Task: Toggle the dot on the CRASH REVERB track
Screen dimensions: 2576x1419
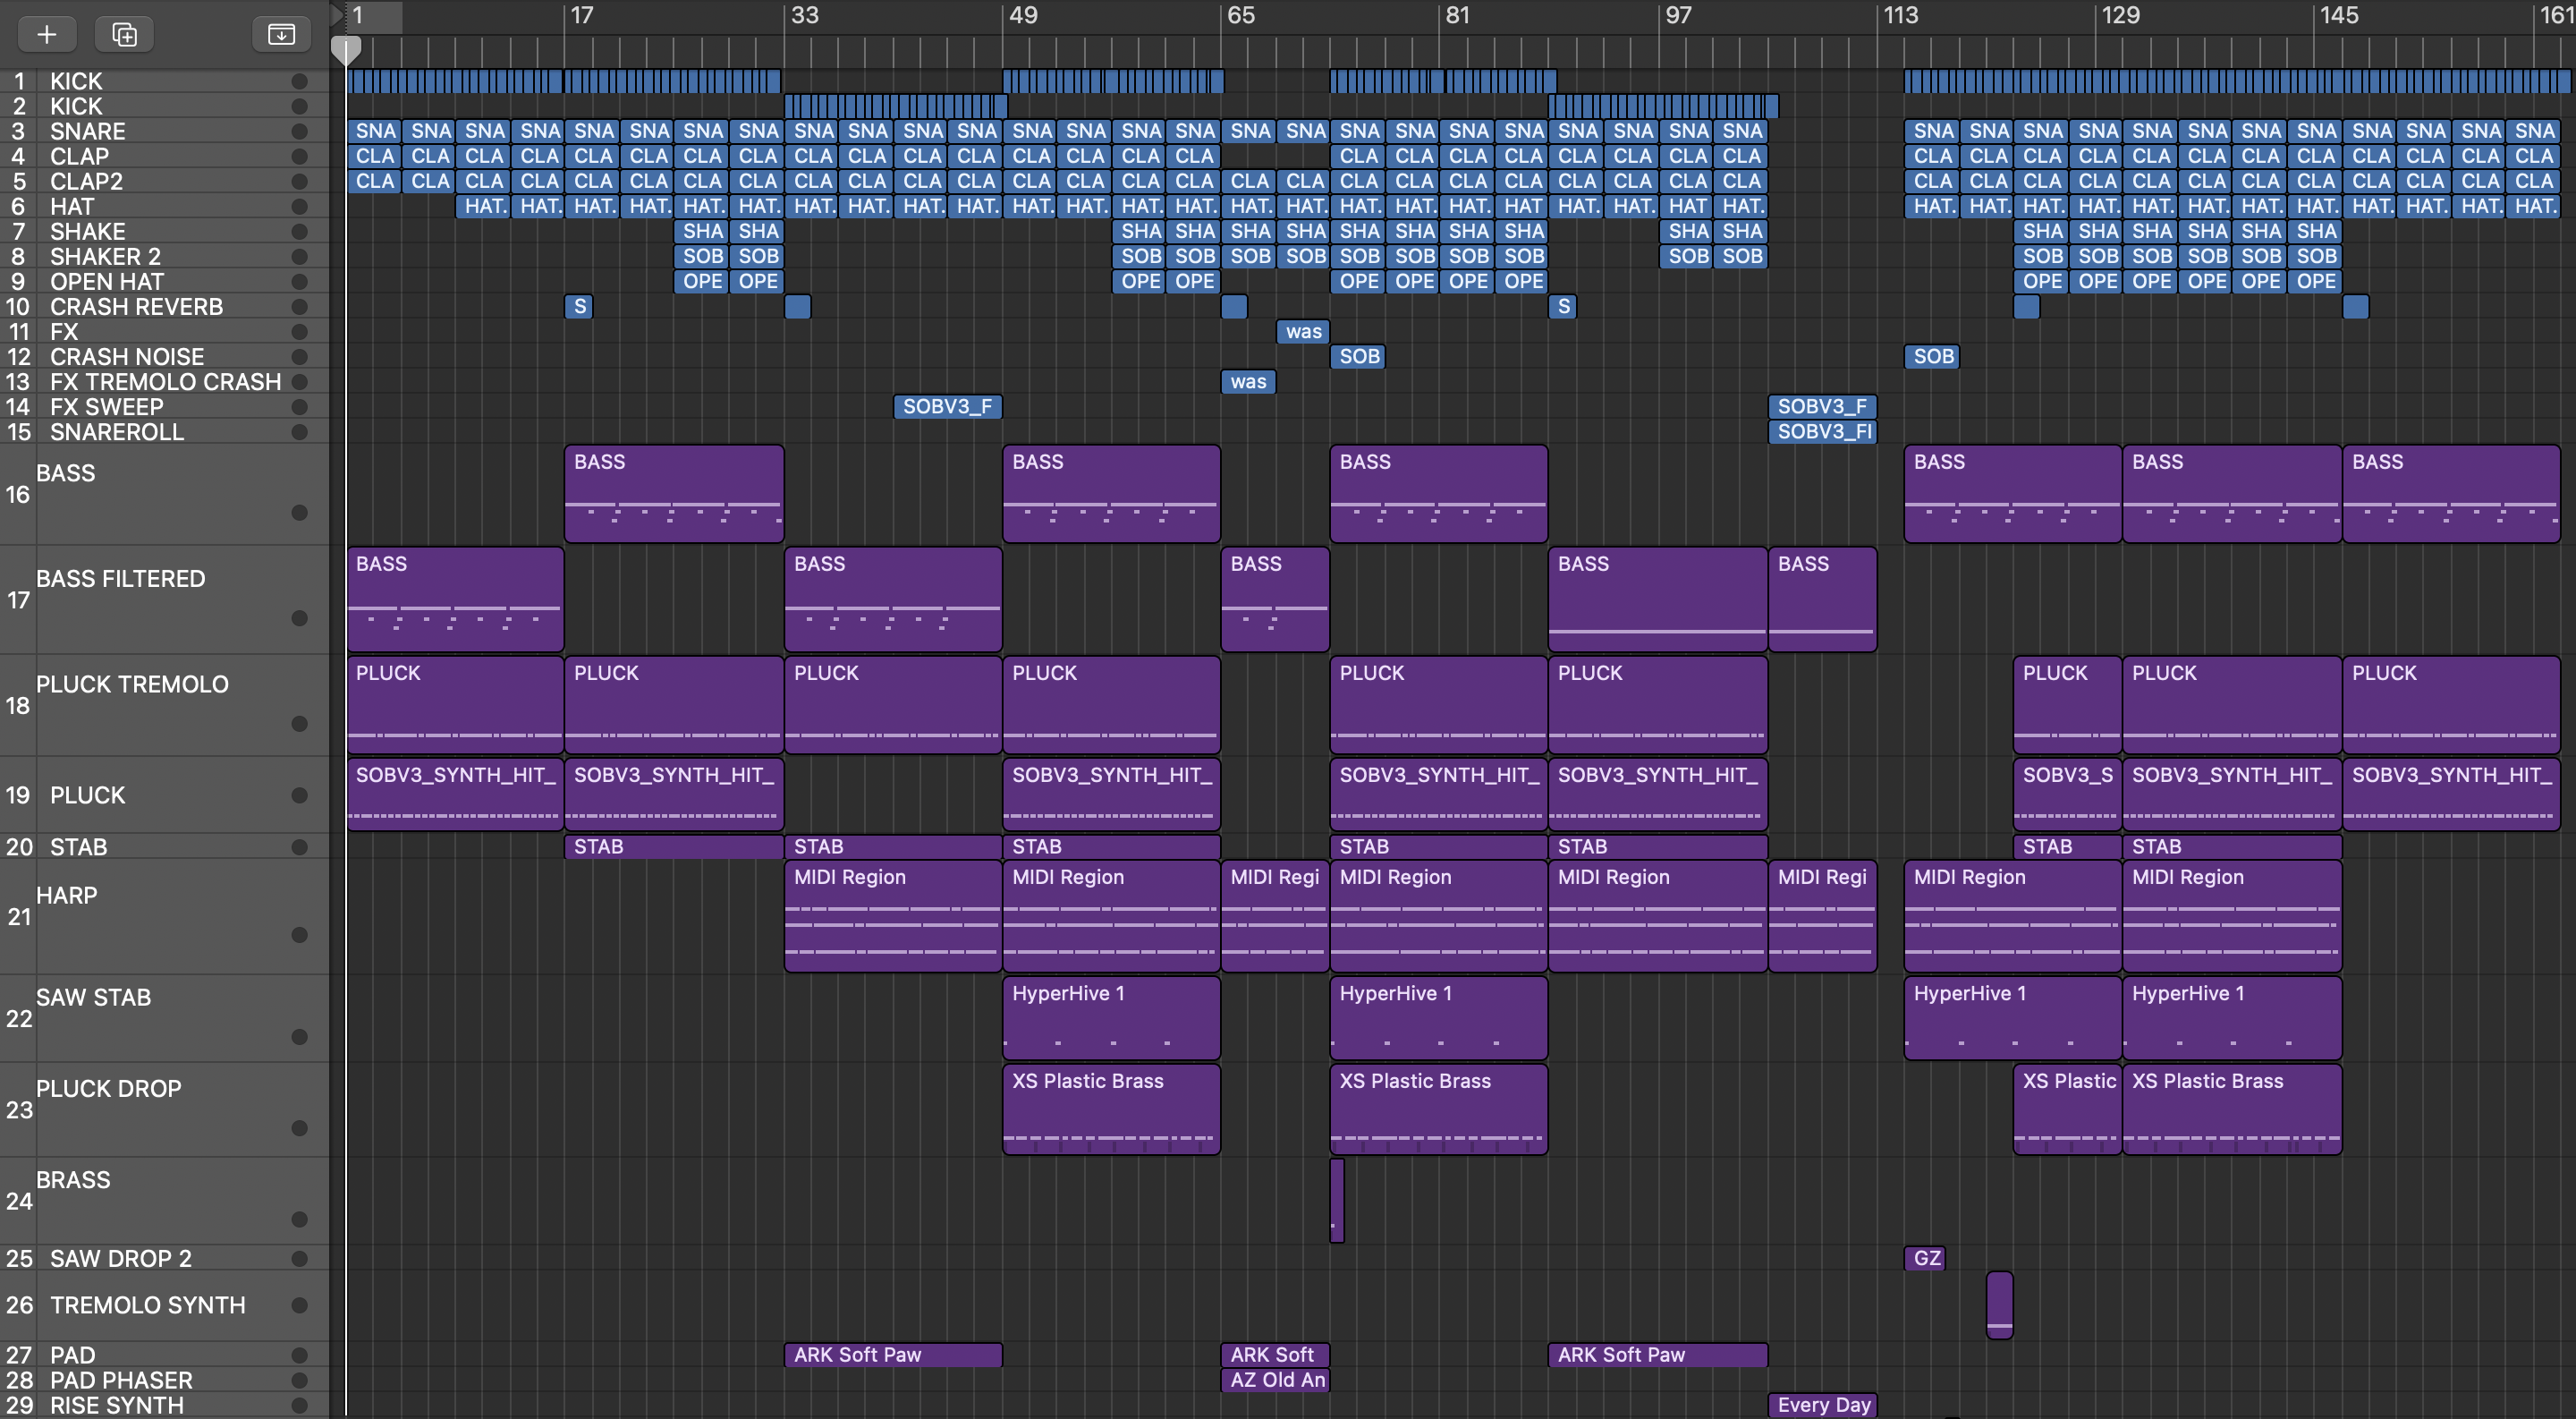Action: [x=299, y=307]
